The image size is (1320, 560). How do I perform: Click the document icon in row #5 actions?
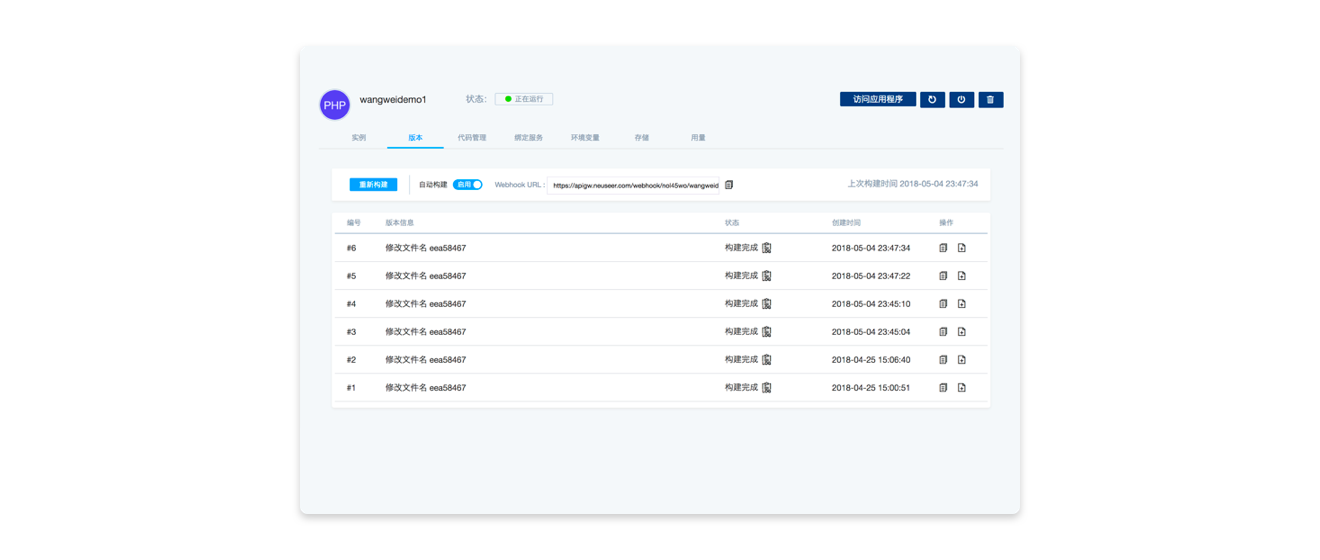(943, 276)
